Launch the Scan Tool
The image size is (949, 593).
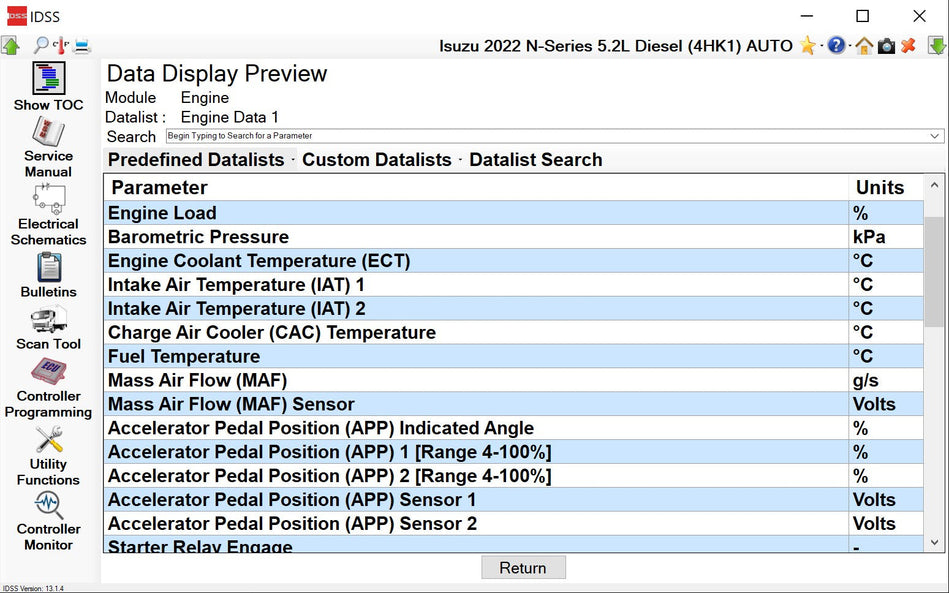[x=48, y=320]
